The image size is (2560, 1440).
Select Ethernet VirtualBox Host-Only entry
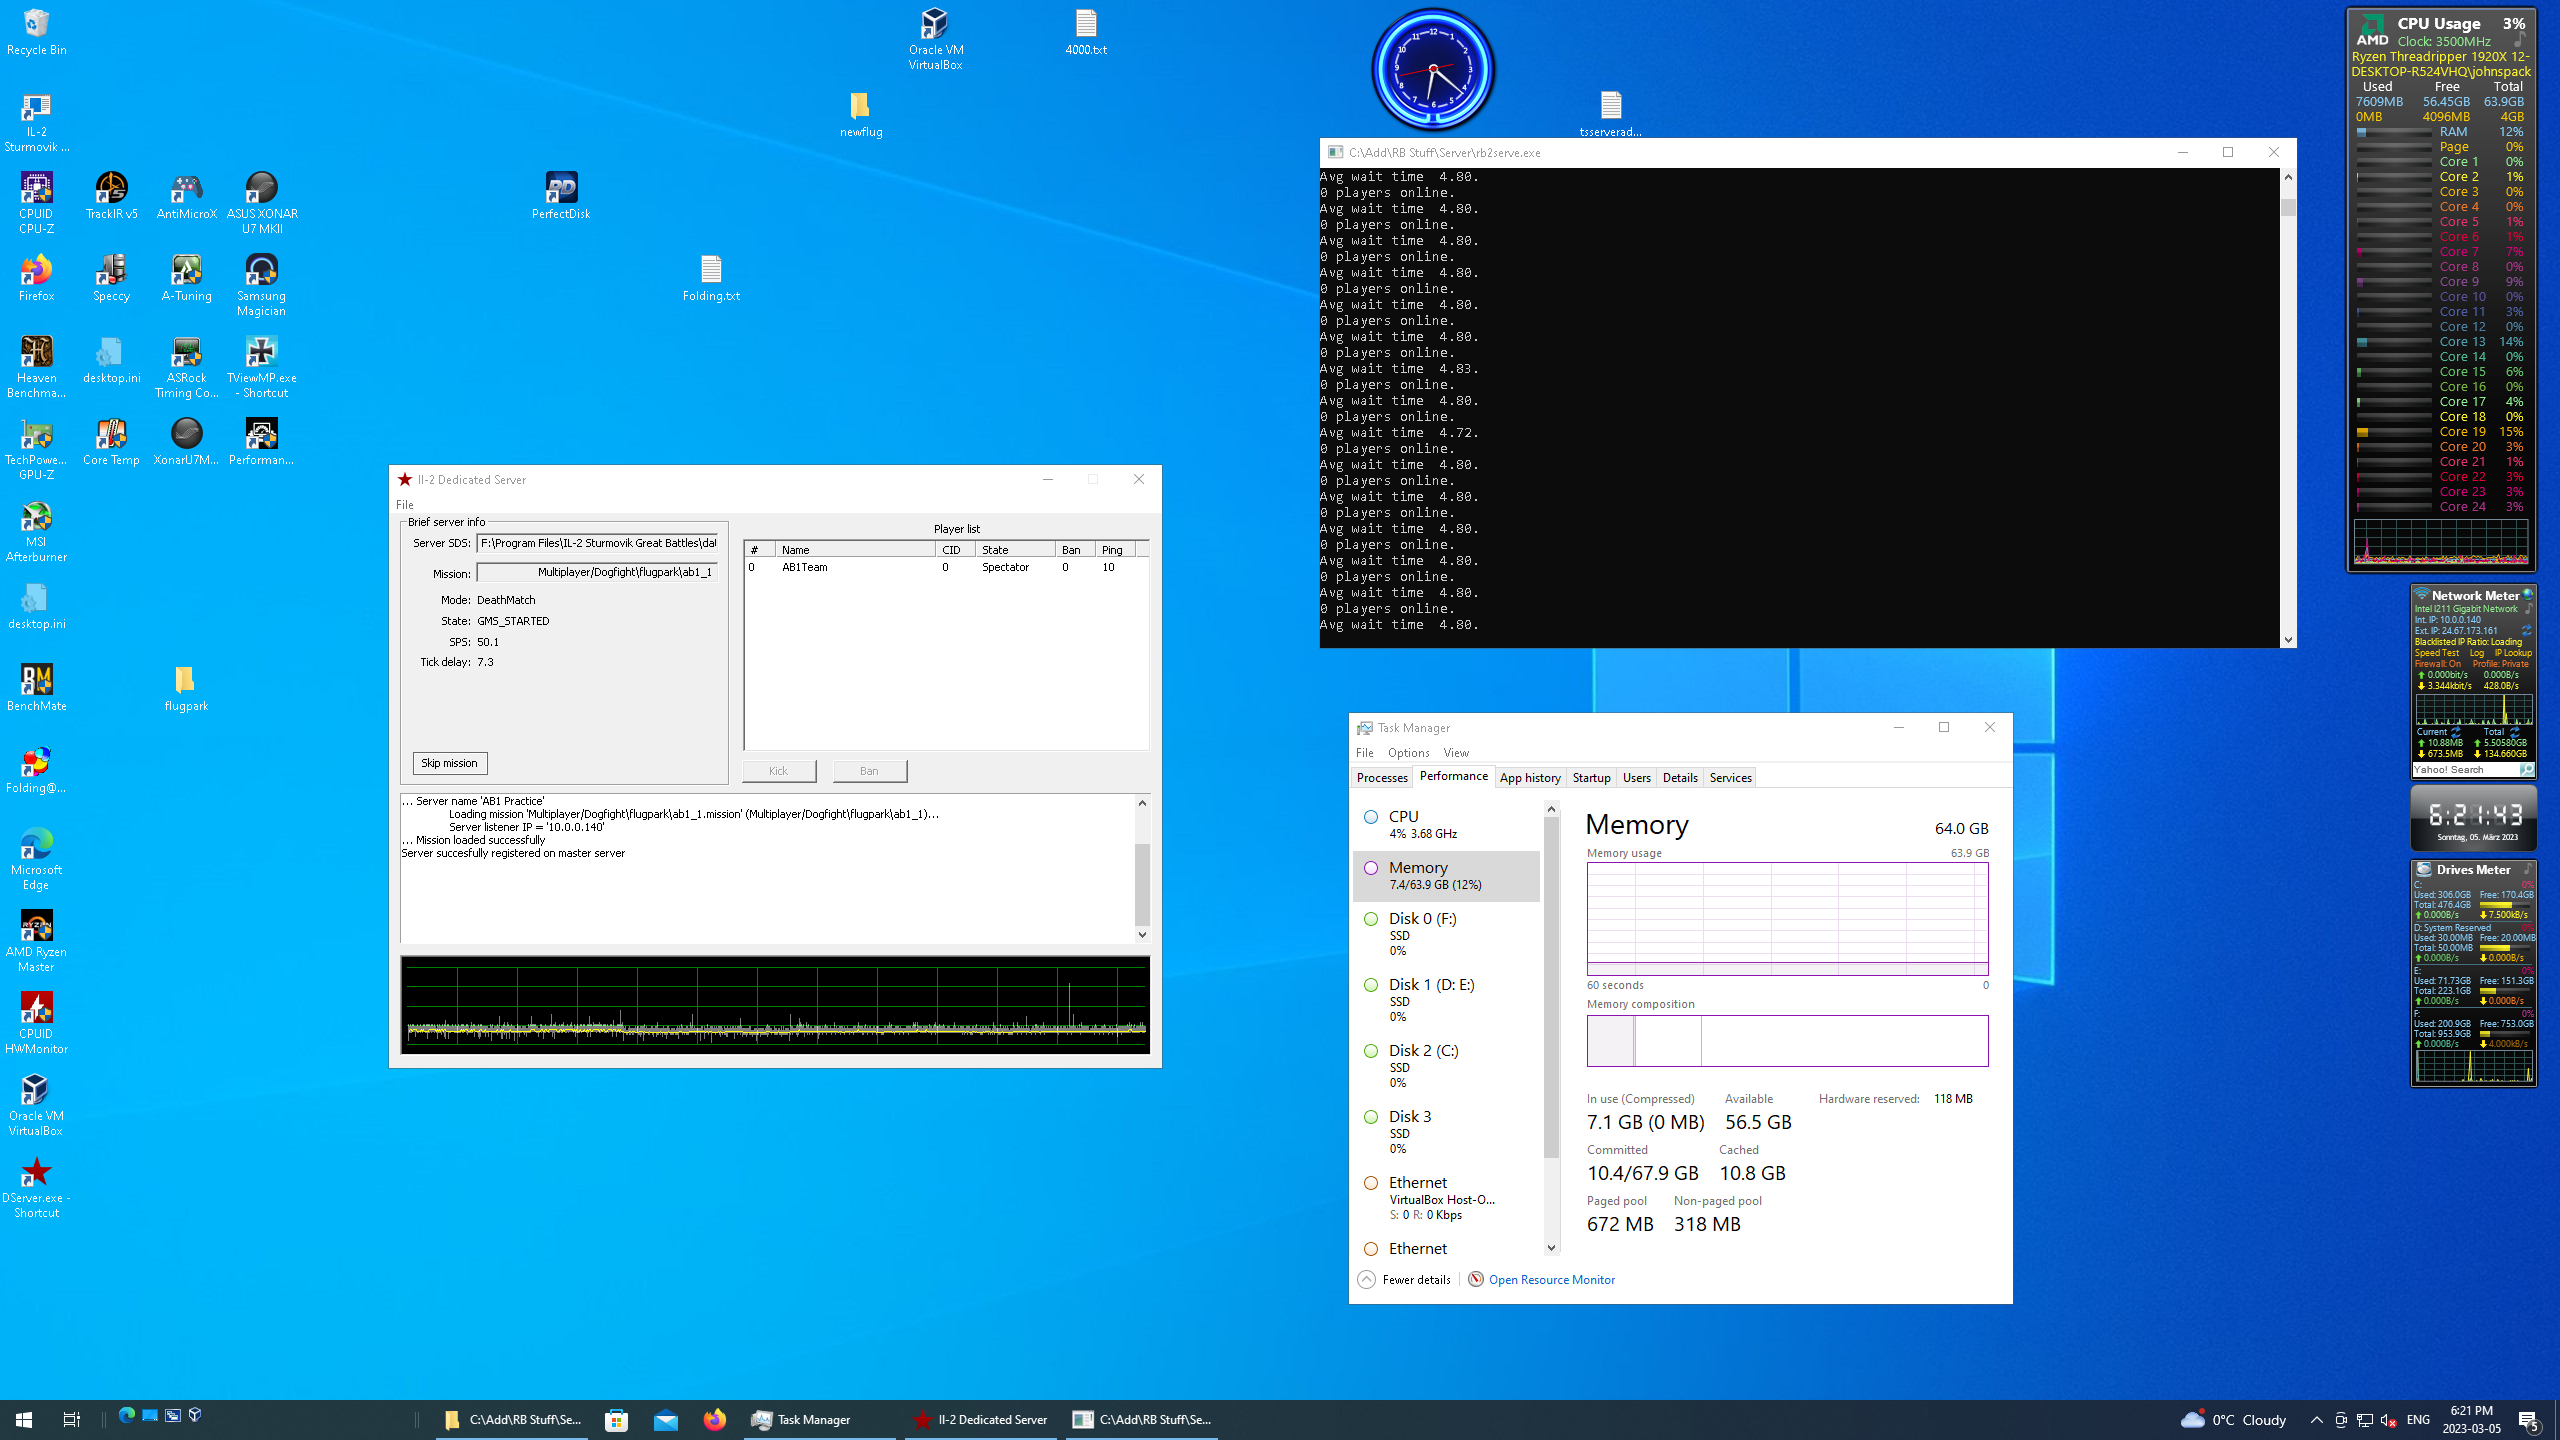[x=1446, y=1198]
